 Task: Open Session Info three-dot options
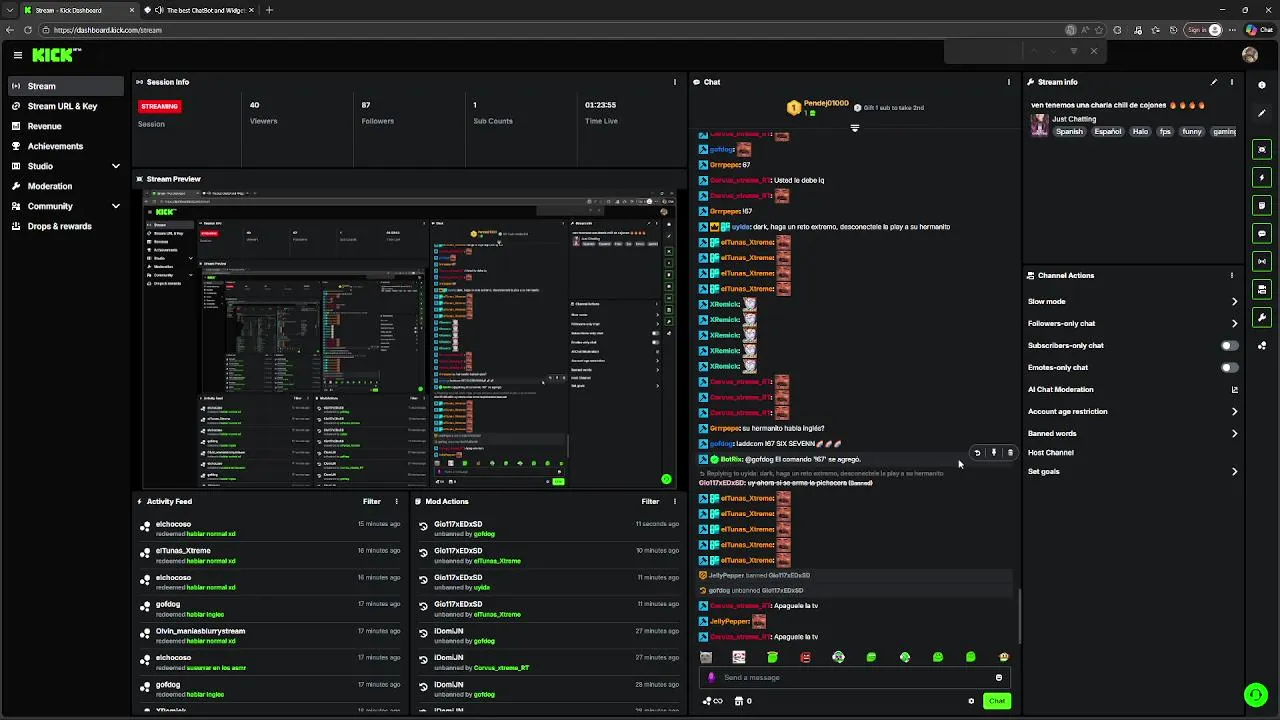click(675, 82)
